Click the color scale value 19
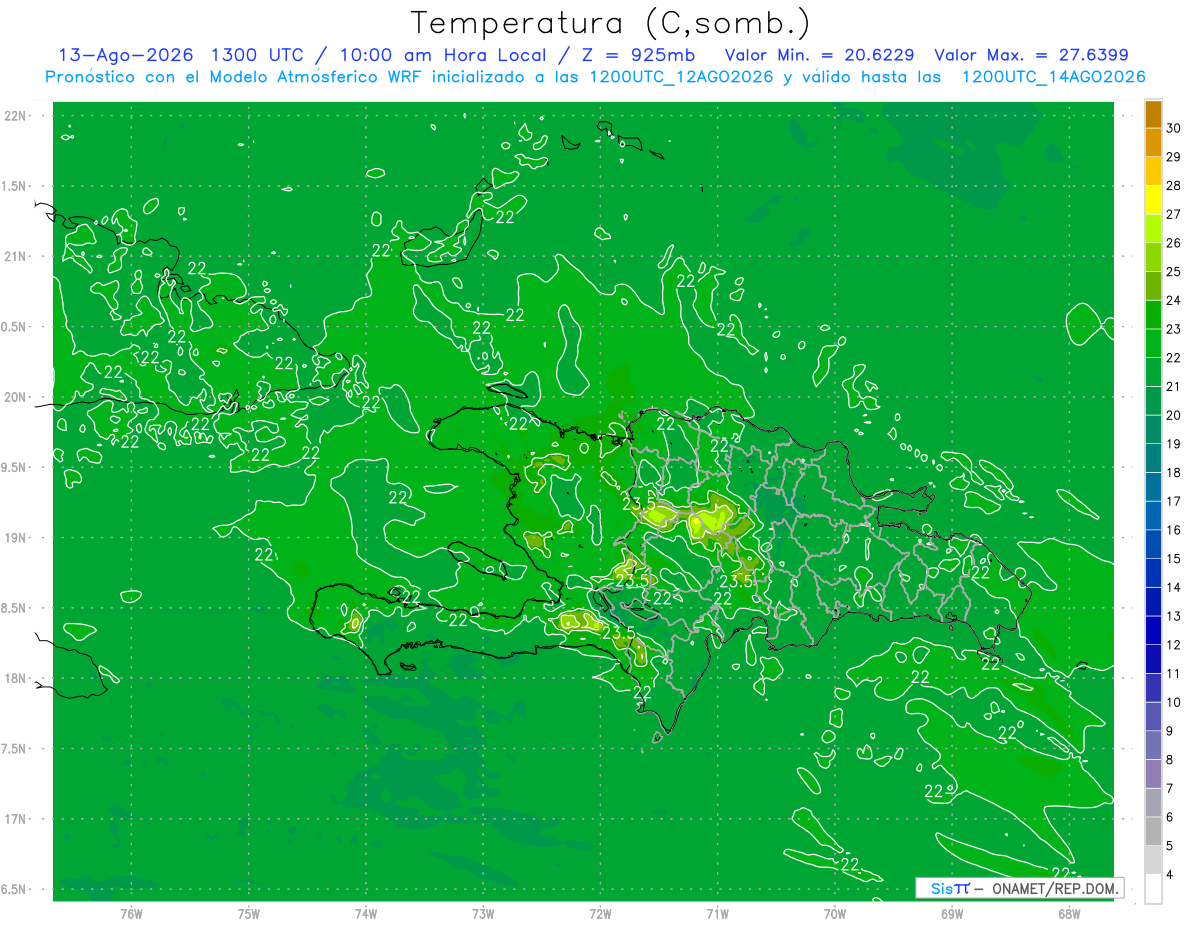The image size is (1200, 927). click(1174, 444)
